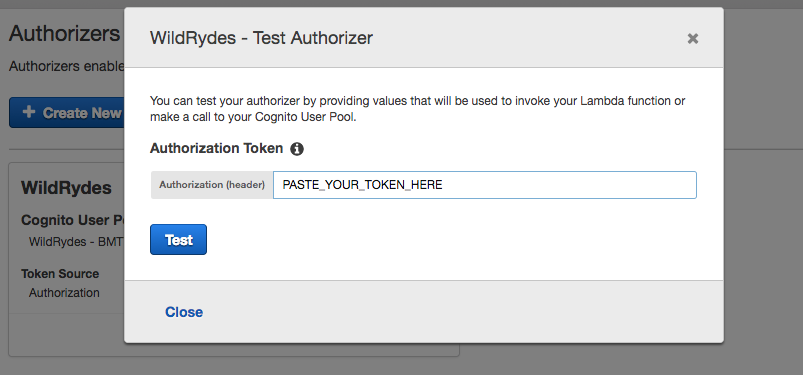
Task: Click the Close link in dialog footer
Action: pyautogui.click(x=184, y=312)
